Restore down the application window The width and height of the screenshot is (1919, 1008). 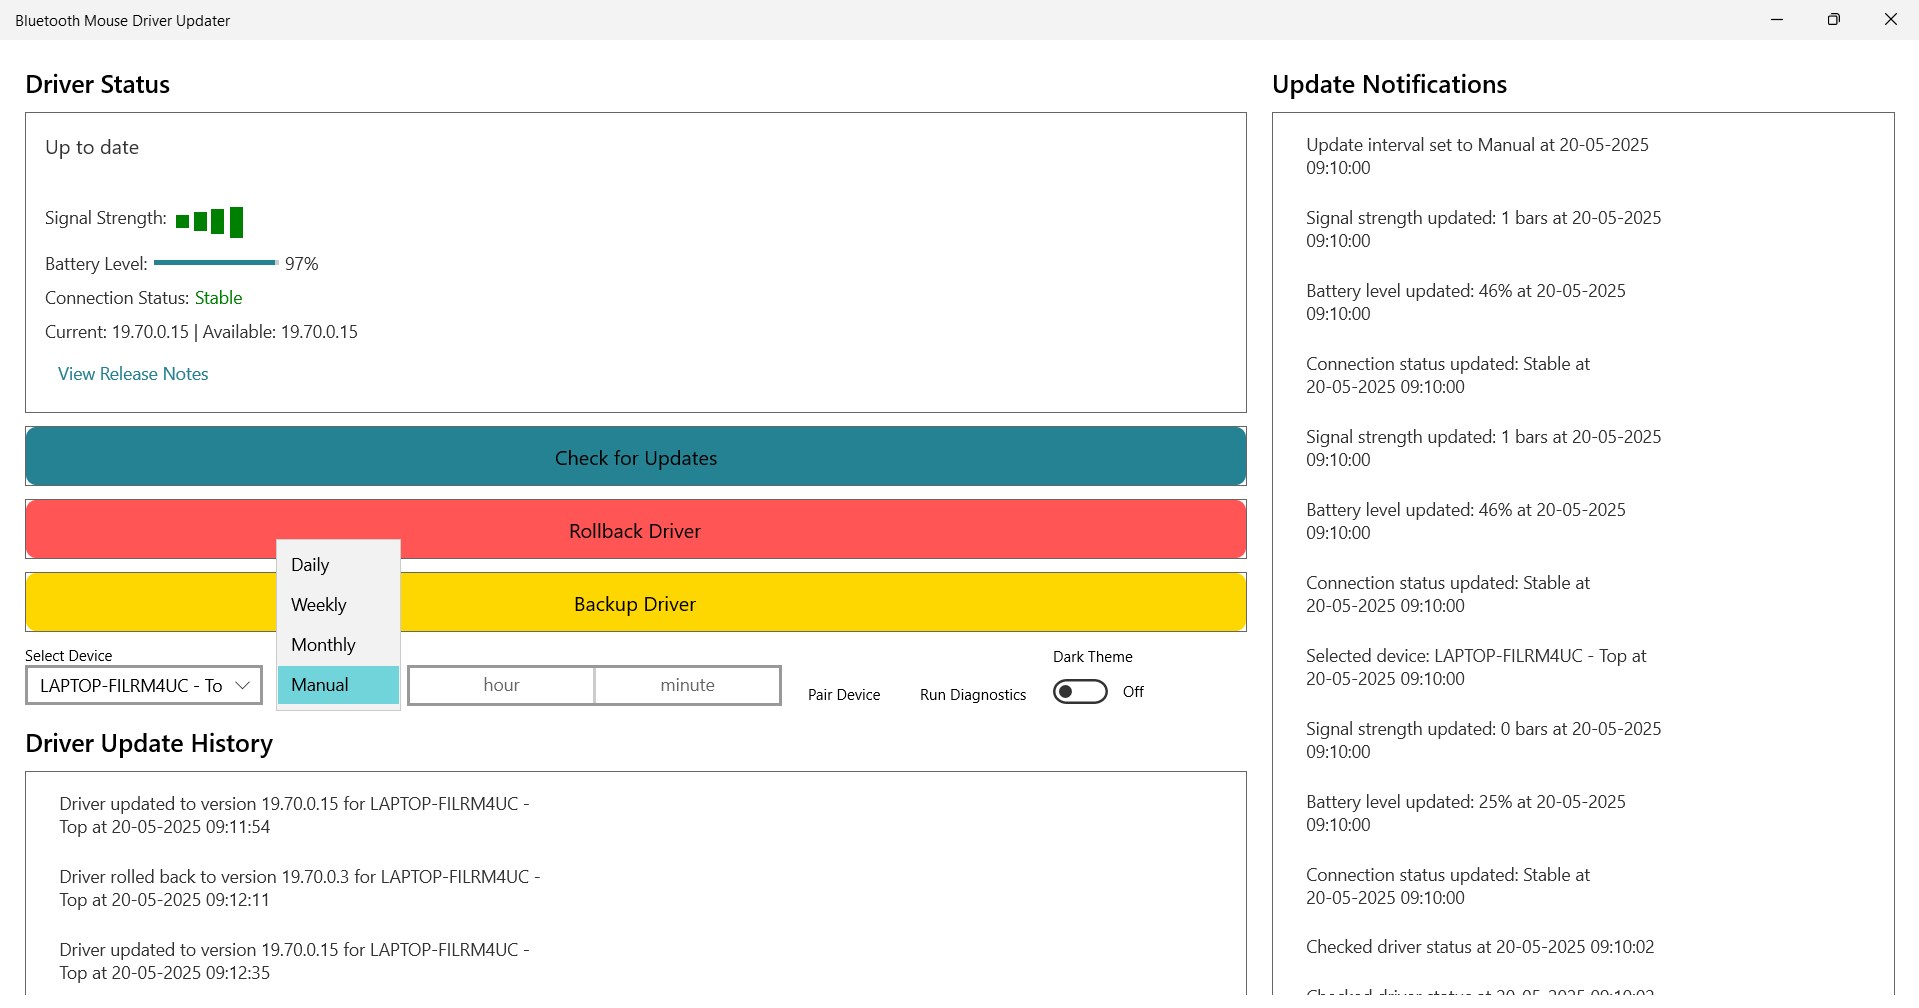click(x=1834, y=20)
